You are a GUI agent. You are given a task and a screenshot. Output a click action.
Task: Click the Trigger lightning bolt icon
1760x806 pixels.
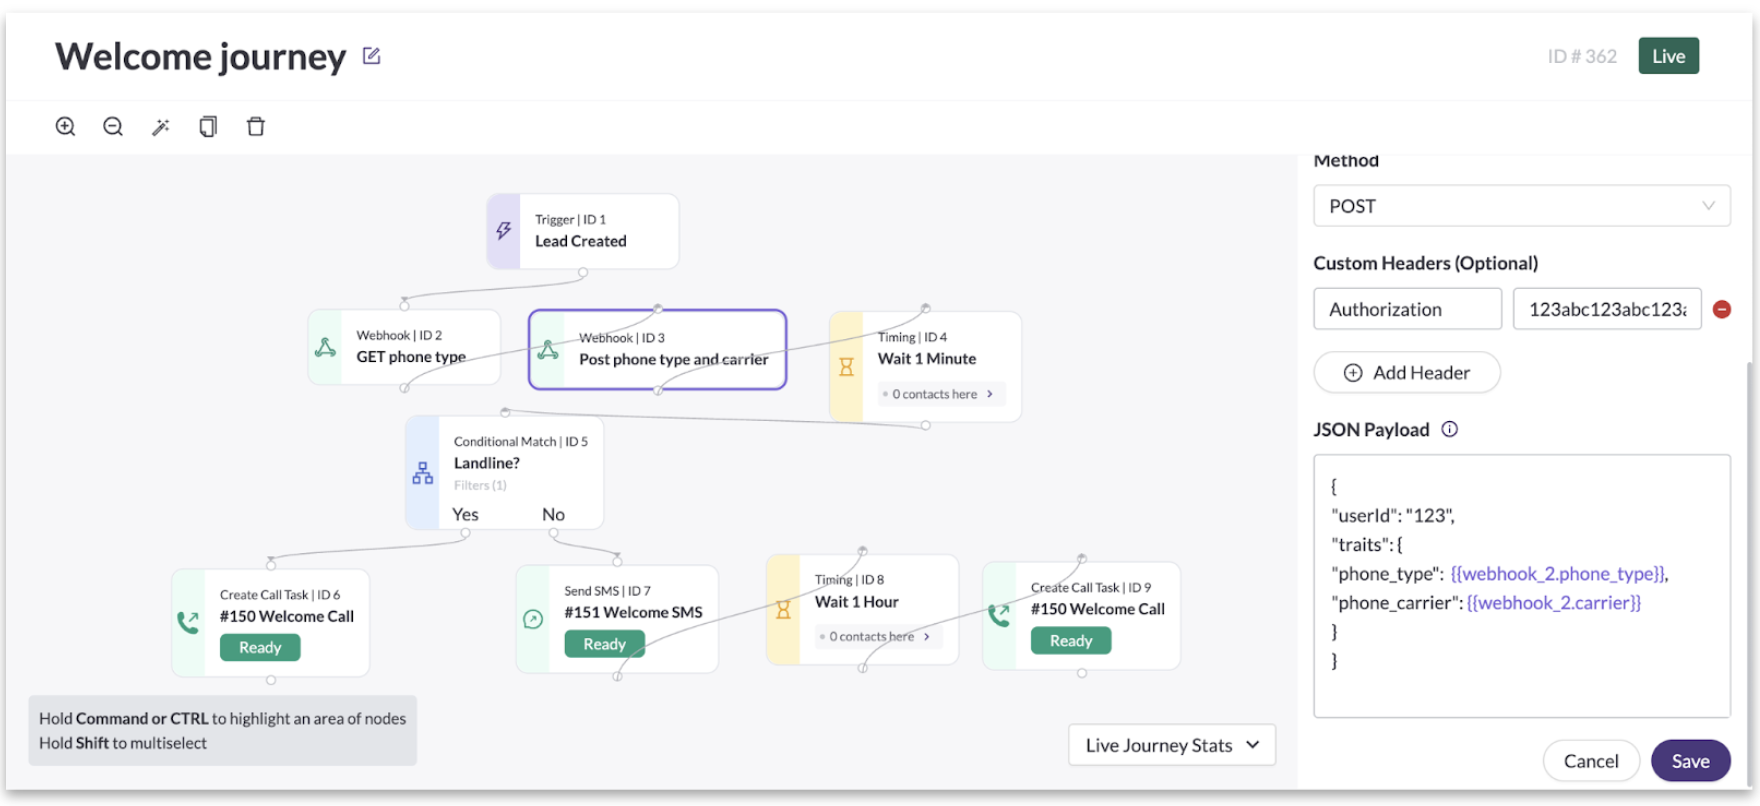[504, 231]
